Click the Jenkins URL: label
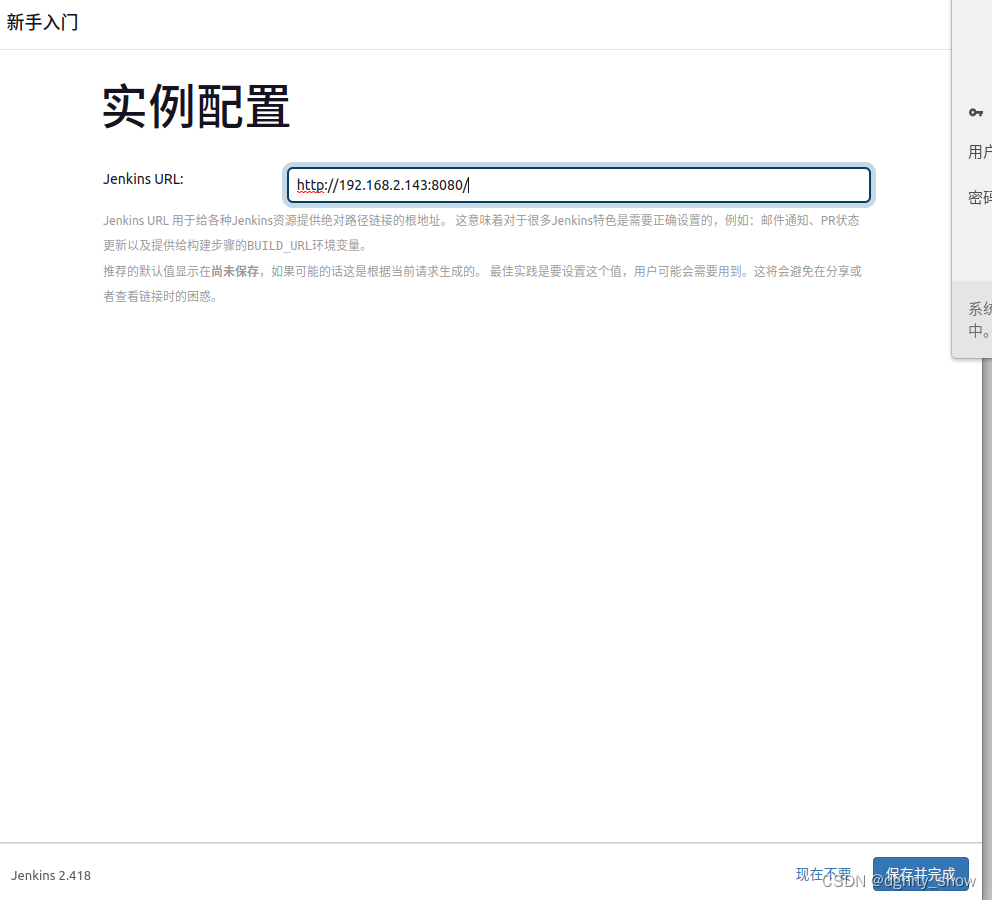Viewport: 992px width, 900px height. coord(143,179)
